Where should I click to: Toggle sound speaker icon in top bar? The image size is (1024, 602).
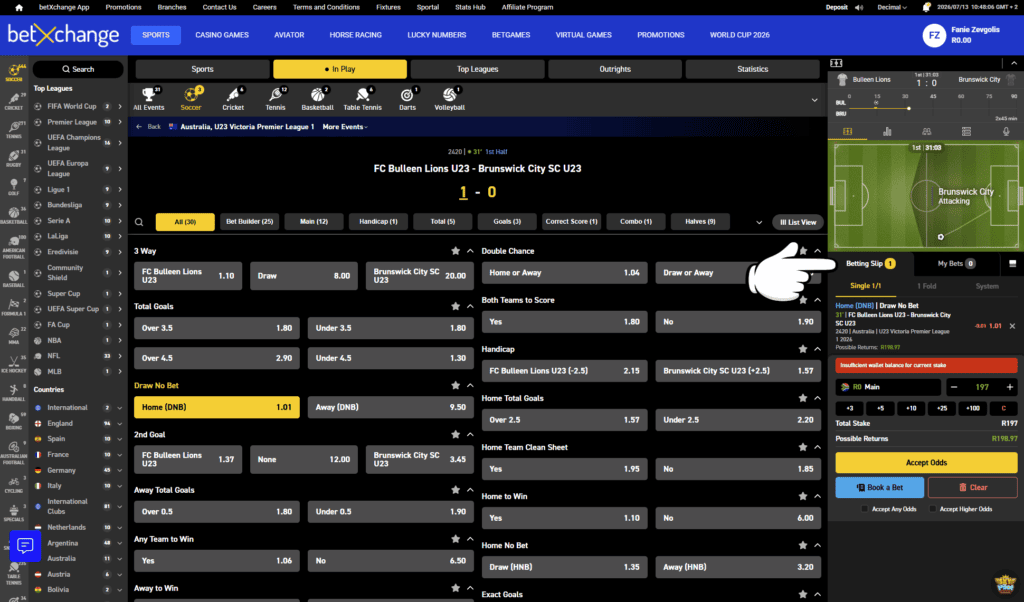(859, 7)
